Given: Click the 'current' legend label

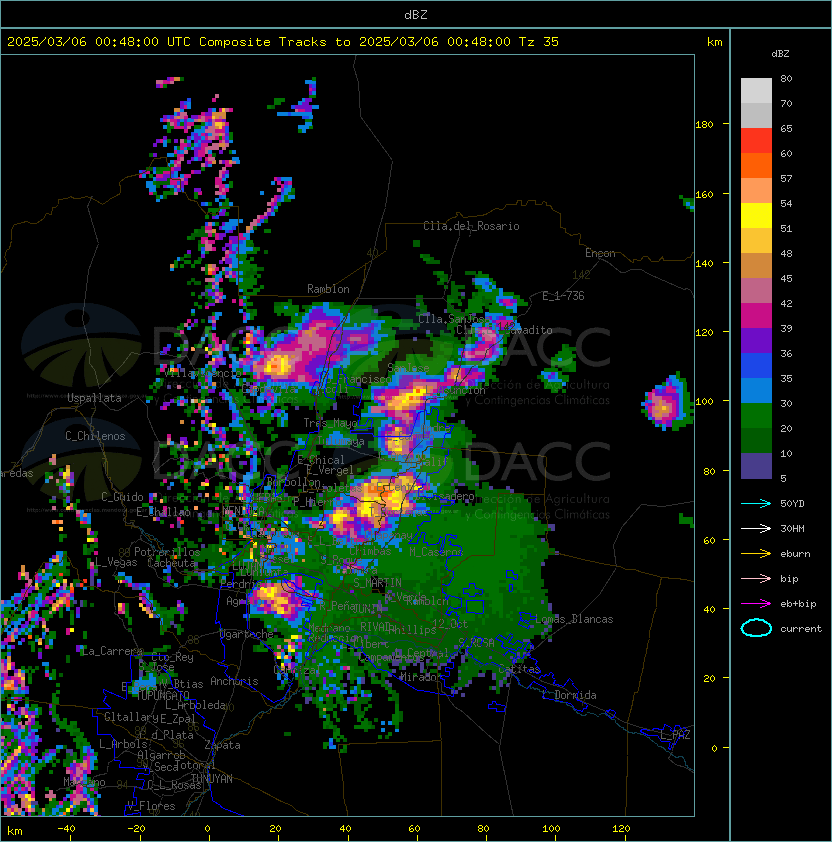Looking at the screenshot, I should tap(801, 629).
